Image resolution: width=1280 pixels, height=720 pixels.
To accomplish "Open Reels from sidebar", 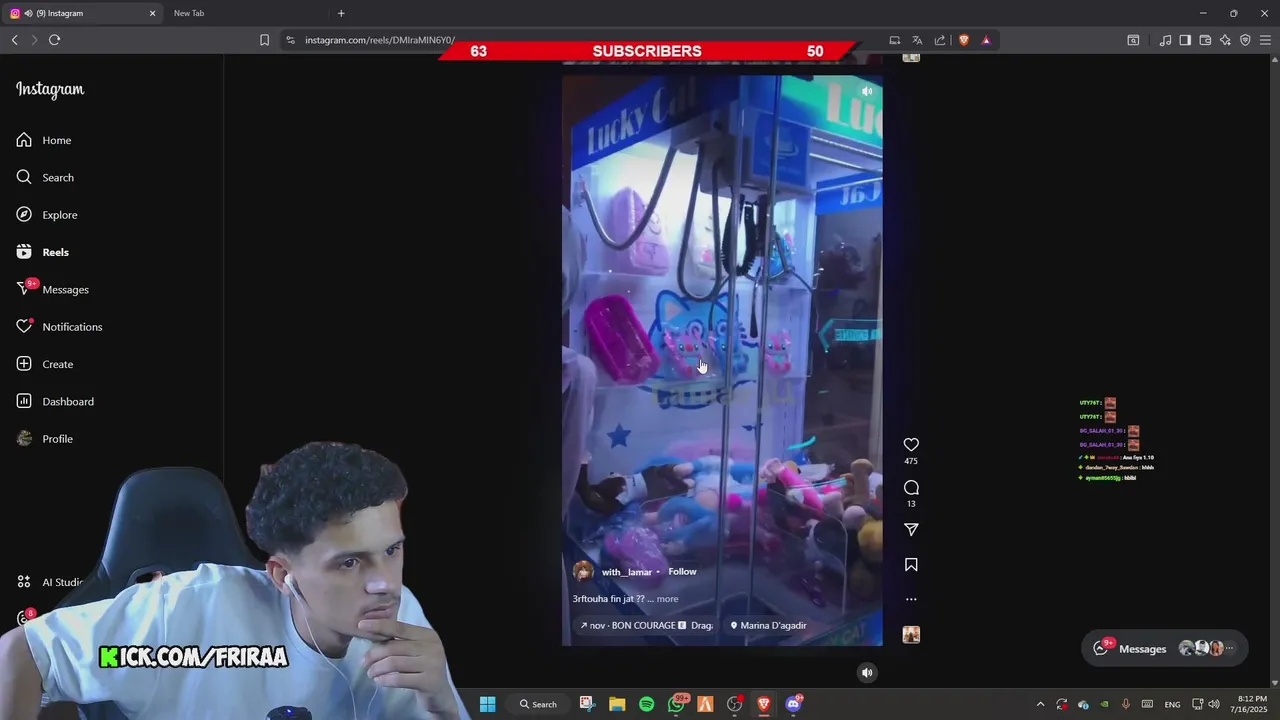I will point(43,252).
